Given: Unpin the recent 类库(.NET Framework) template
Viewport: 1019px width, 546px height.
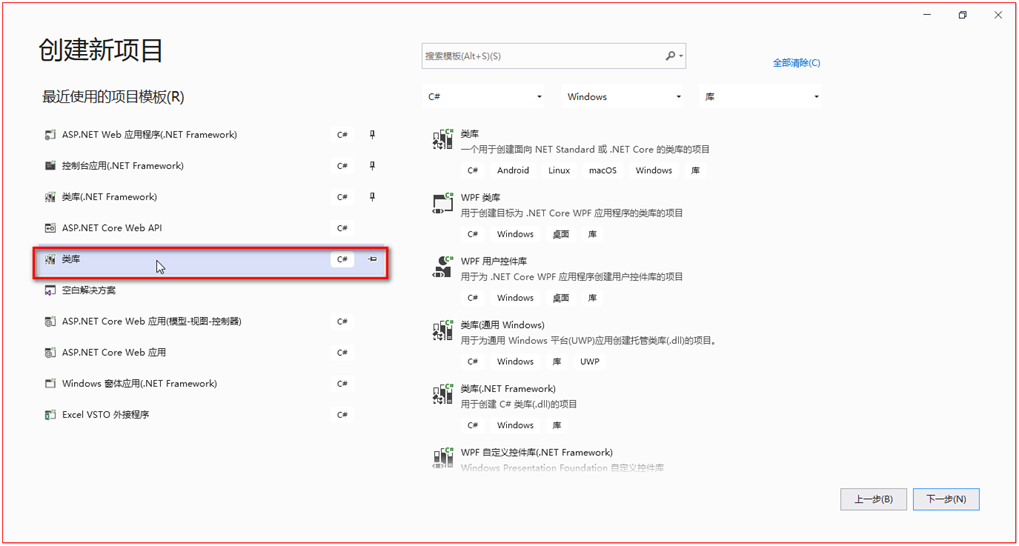Looking at the screenshot, I should pos(372,196).
